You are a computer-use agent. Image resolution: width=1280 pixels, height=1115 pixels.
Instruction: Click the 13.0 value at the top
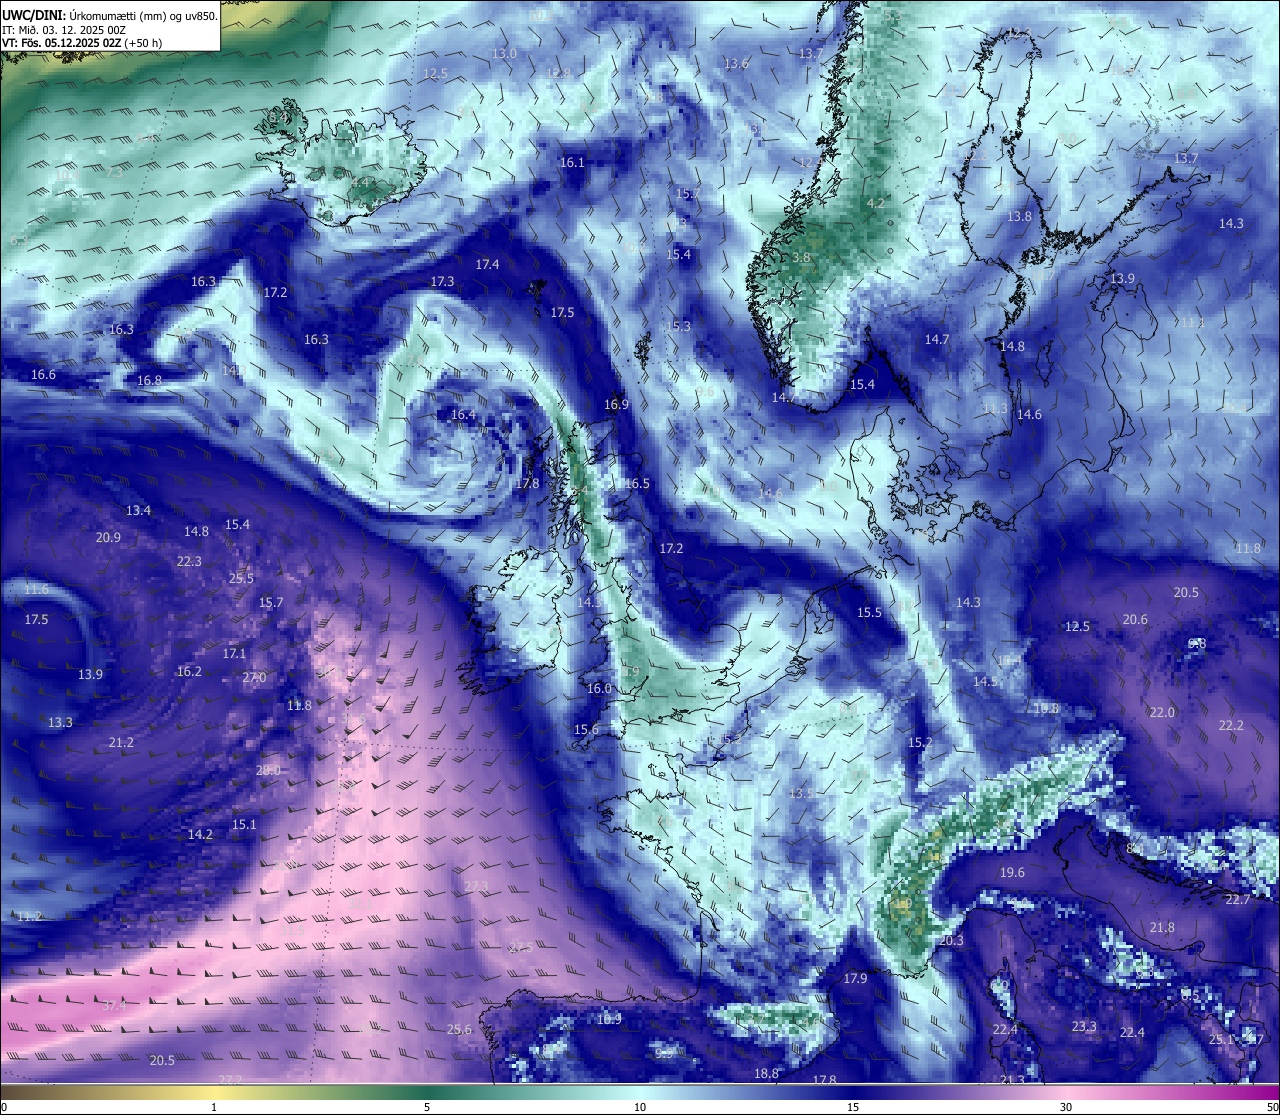505,53
